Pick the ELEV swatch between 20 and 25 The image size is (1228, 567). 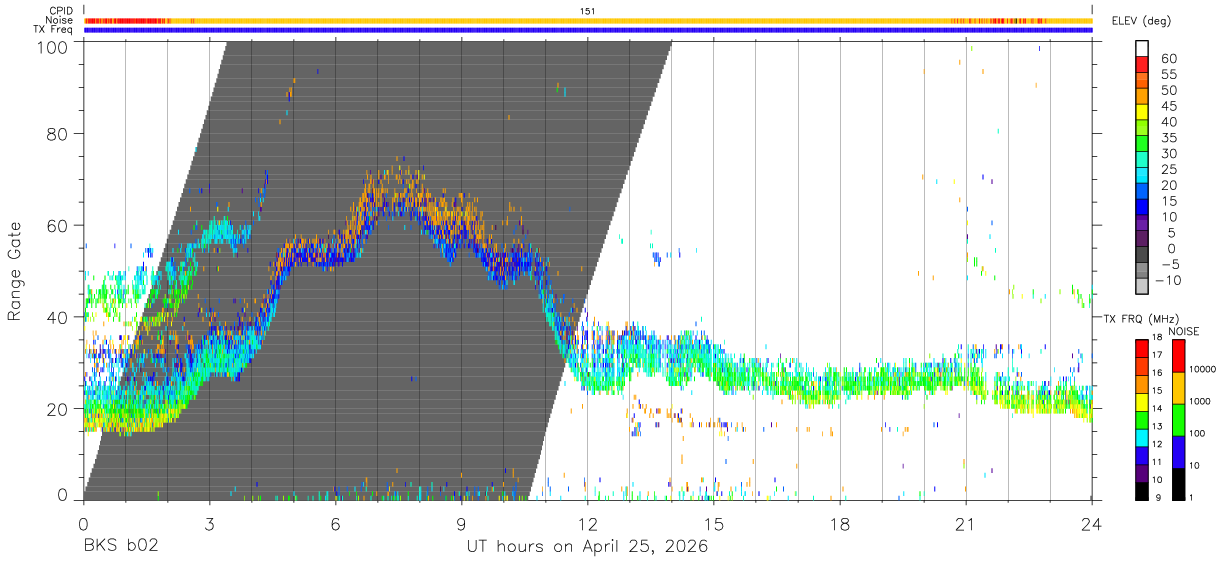click(x=1142, y=177)
